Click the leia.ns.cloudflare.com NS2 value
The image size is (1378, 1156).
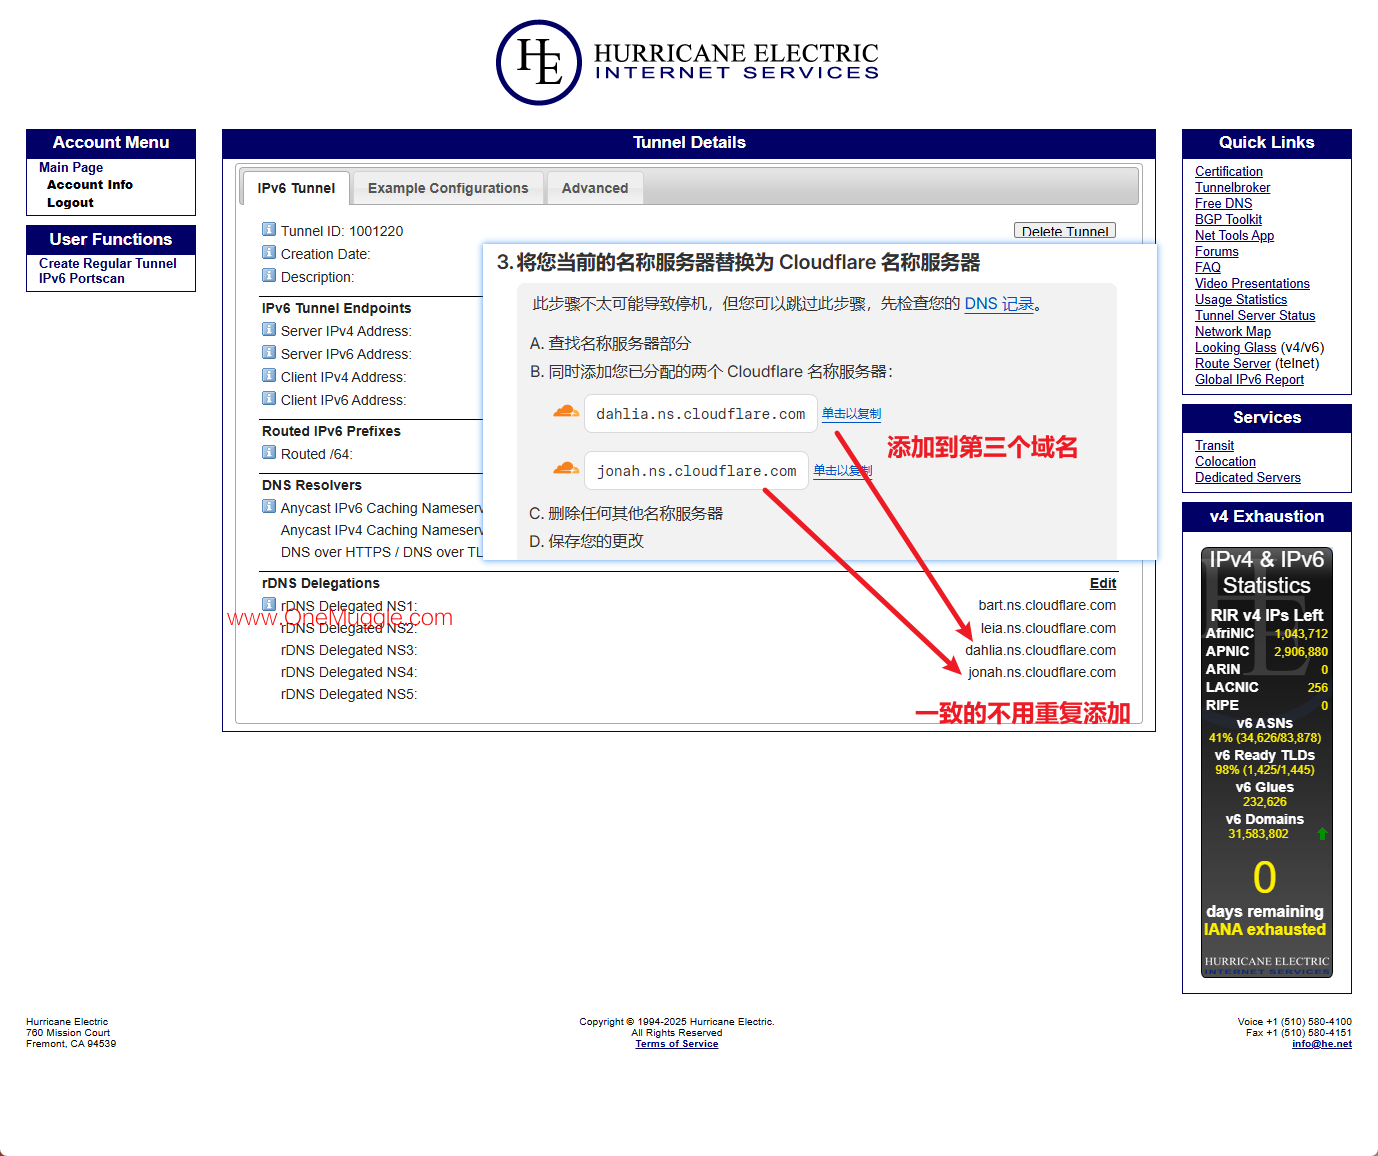[x=1049, y=629]
